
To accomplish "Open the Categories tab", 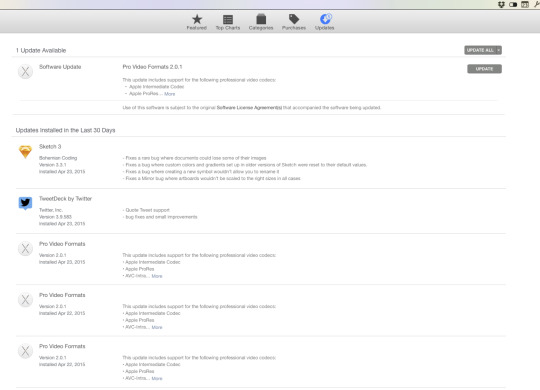I will coord(261,22).
